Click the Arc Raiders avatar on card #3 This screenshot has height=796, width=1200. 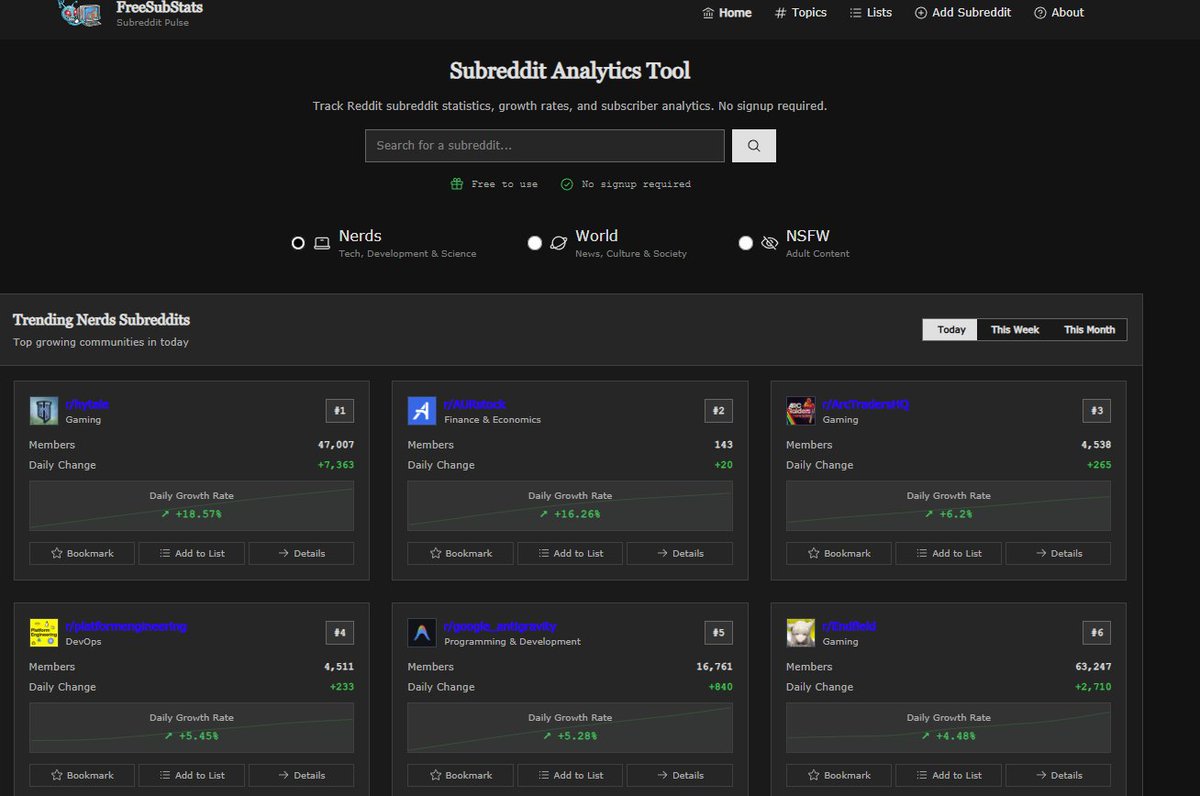point(801,411)
